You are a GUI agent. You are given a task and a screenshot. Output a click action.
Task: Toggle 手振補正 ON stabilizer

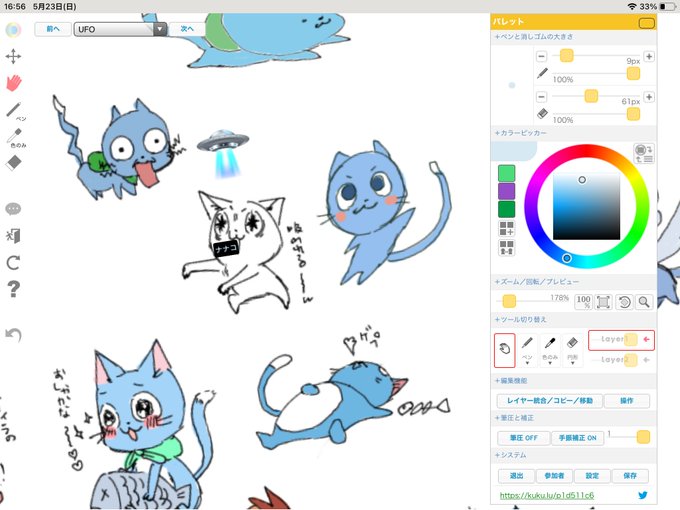pos(578,438)
